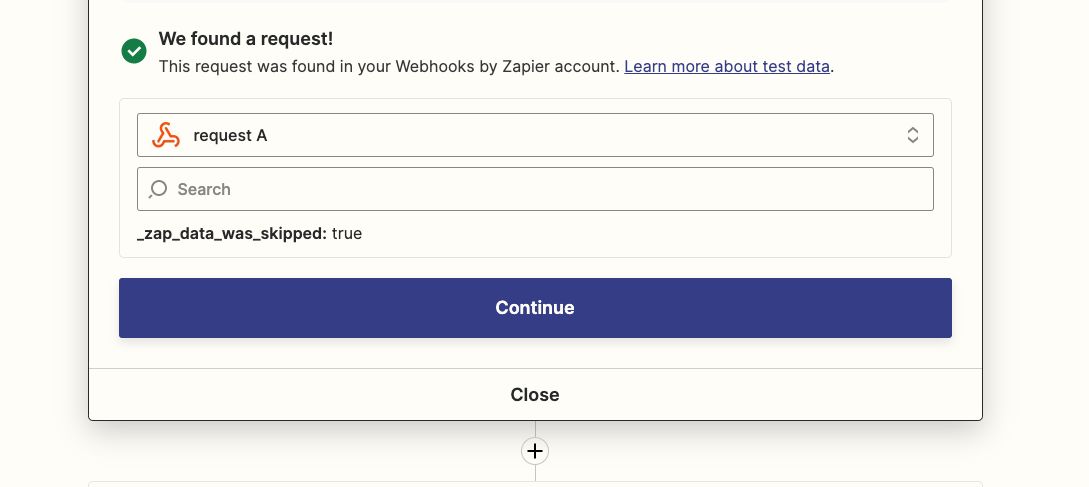Click the _zap_data_was_skipped field name
The width and height of the screenshot is (1089, 487).
tap(232, 233)
